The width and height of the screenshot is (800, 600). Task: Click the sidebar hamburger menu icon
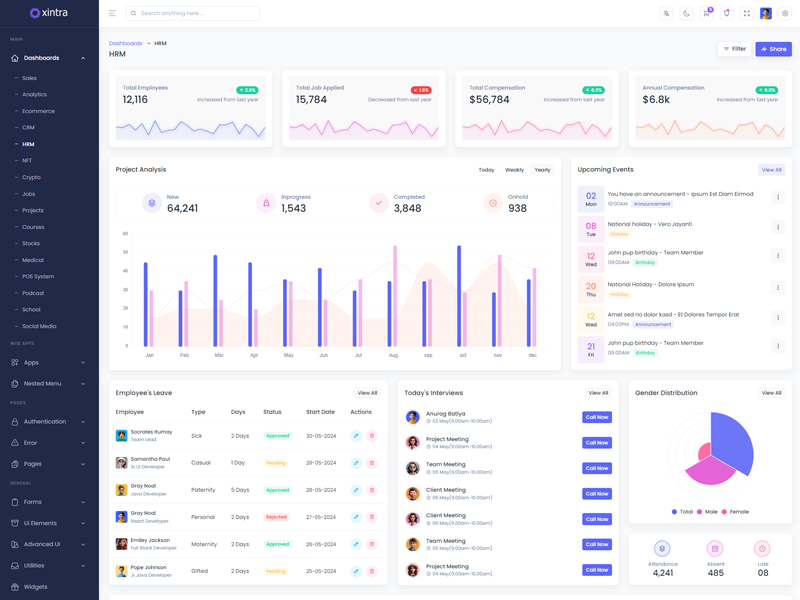[112, 14]
